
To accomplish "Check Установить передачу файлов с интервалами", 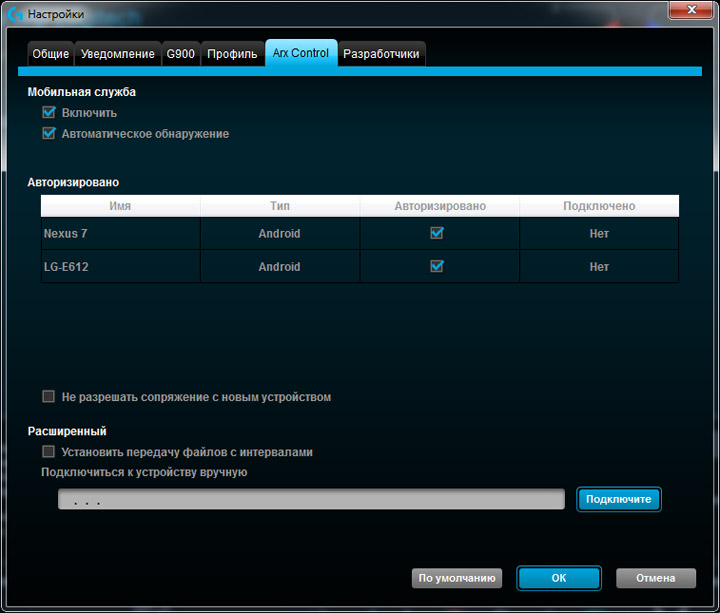I will click(48, 451).
